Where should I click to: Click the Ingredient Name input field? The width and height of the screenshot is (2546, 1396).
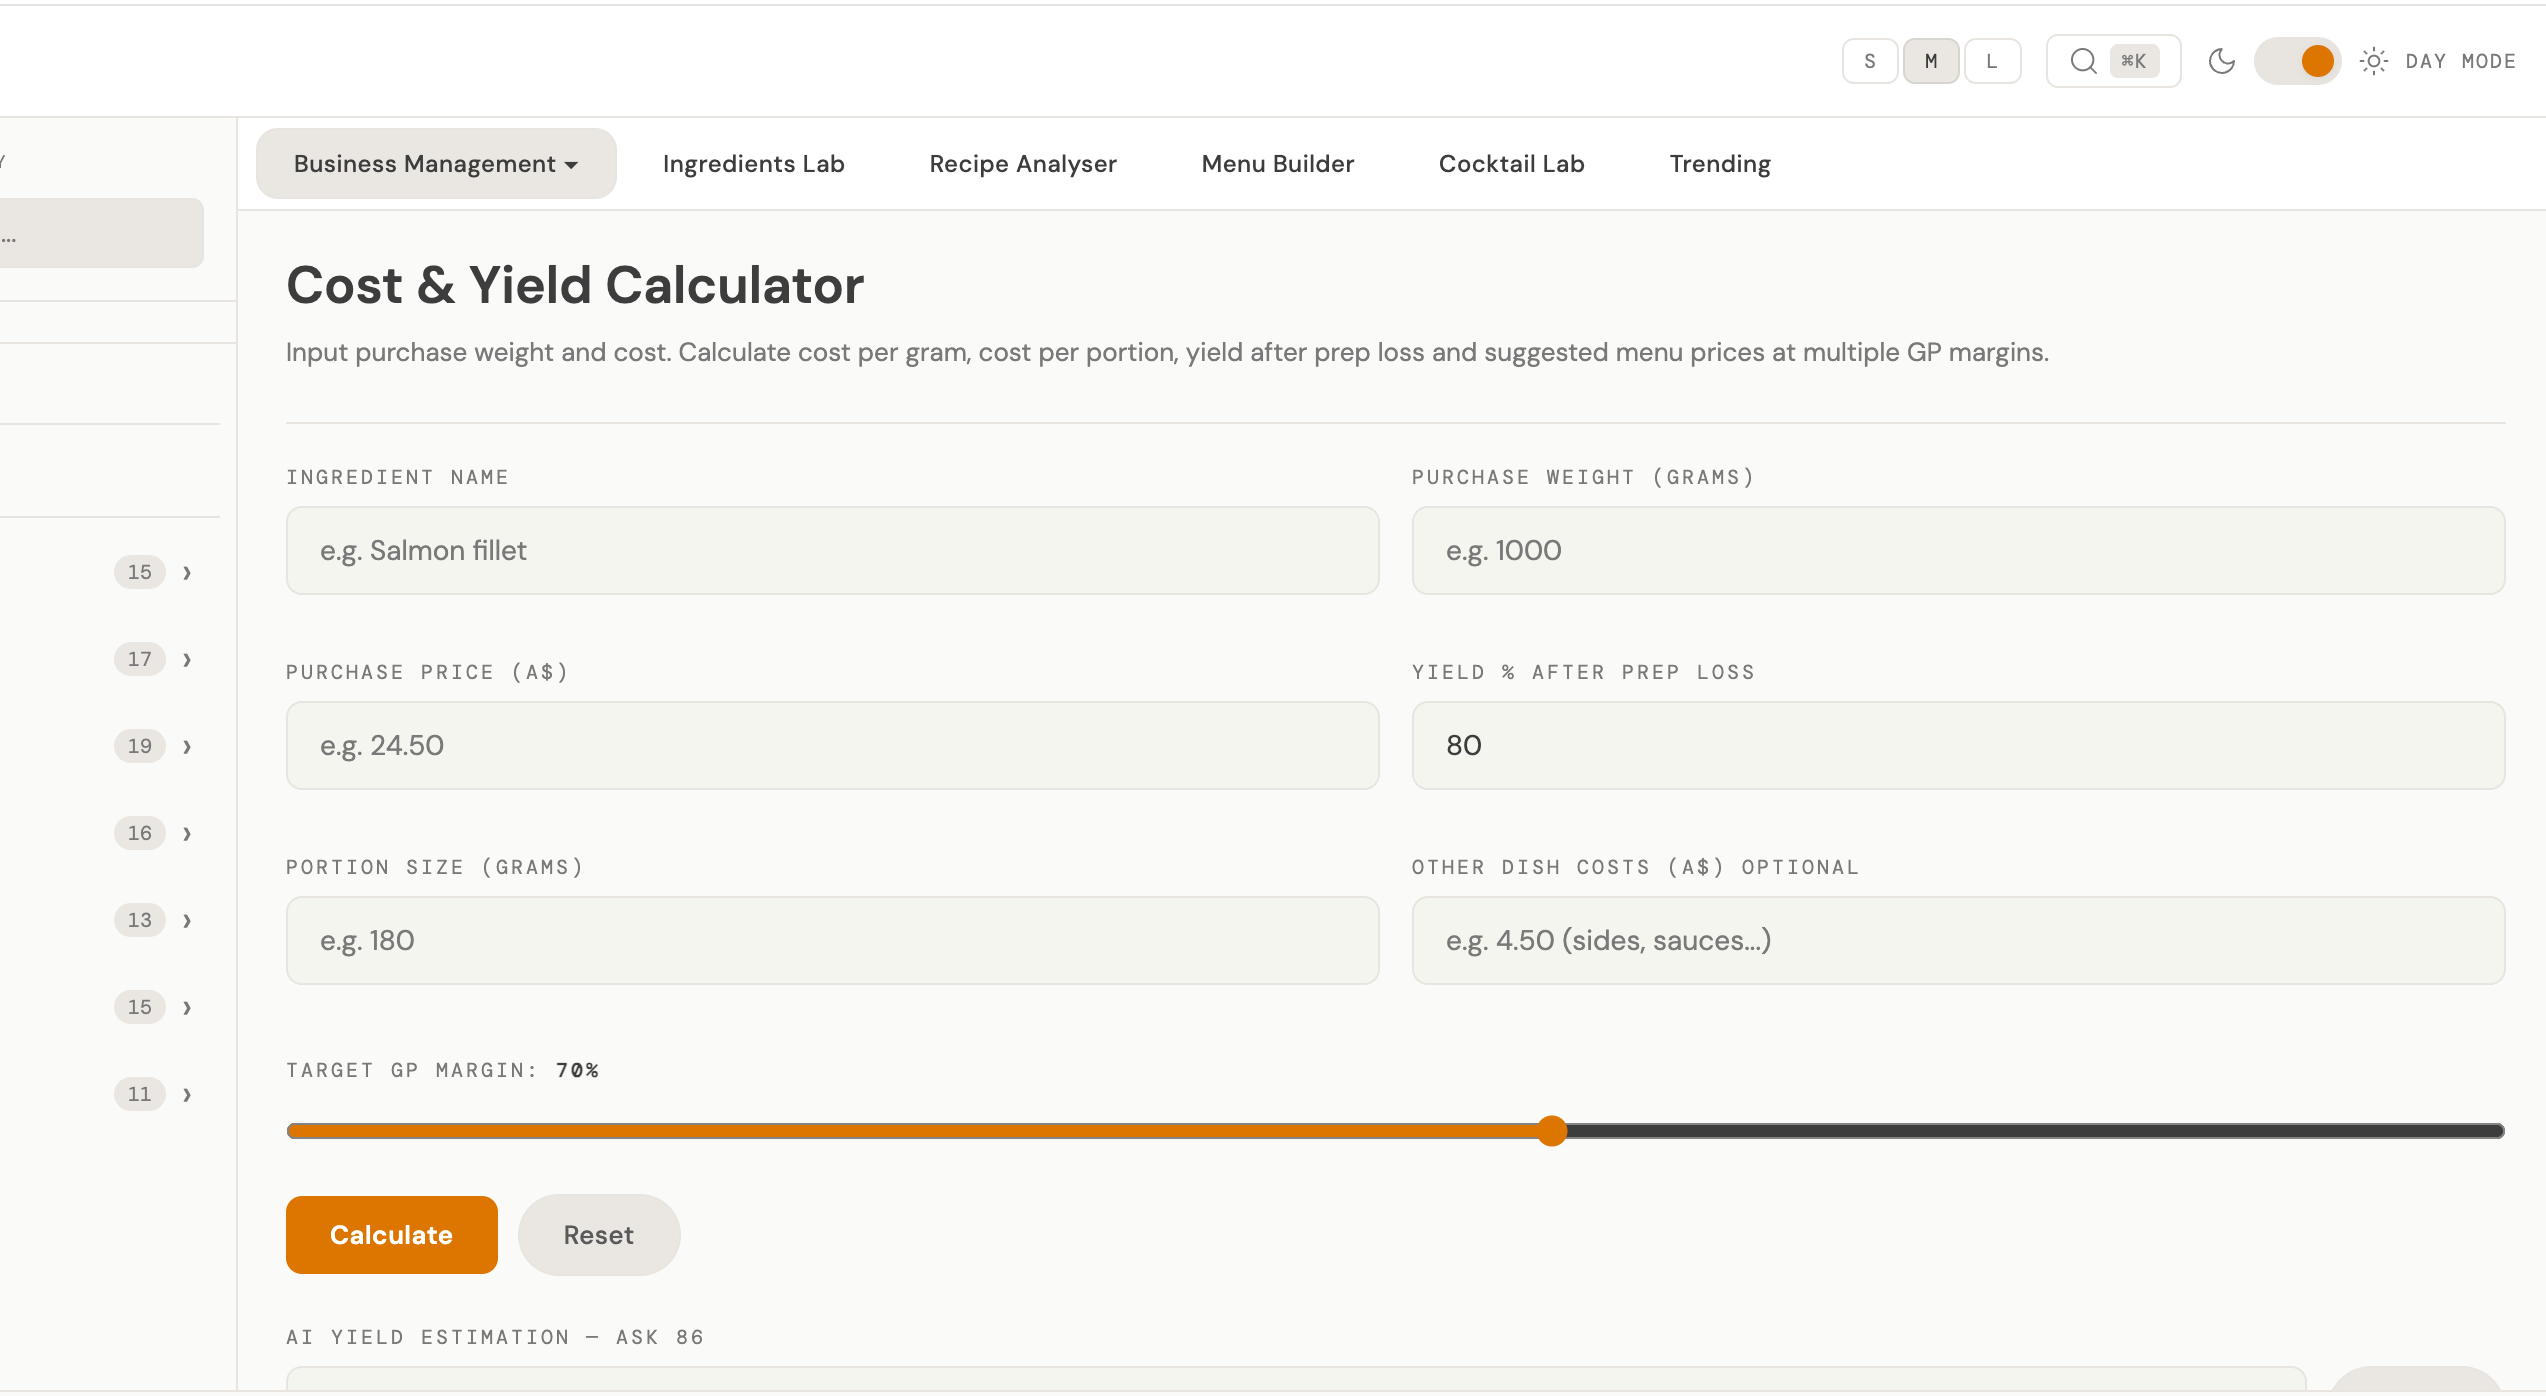point(832,550)
